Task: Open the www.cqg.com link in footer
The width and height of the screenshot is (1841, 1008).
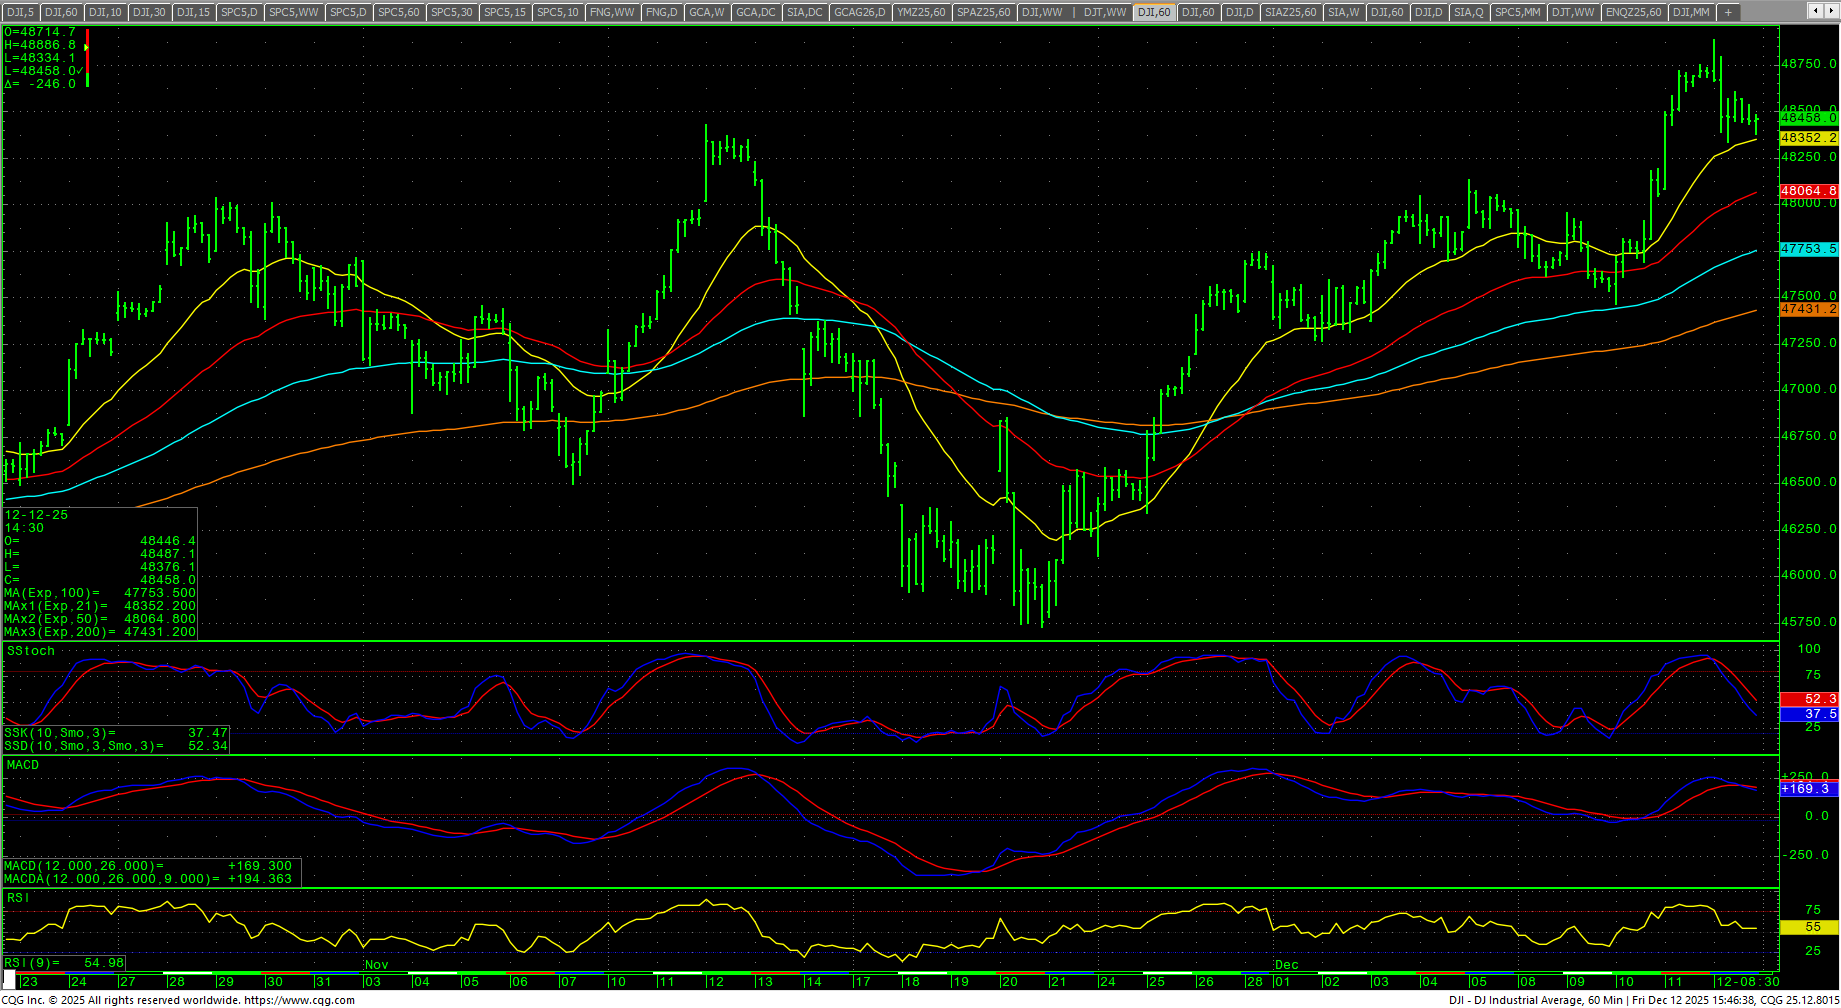Action: [299, 1000]
